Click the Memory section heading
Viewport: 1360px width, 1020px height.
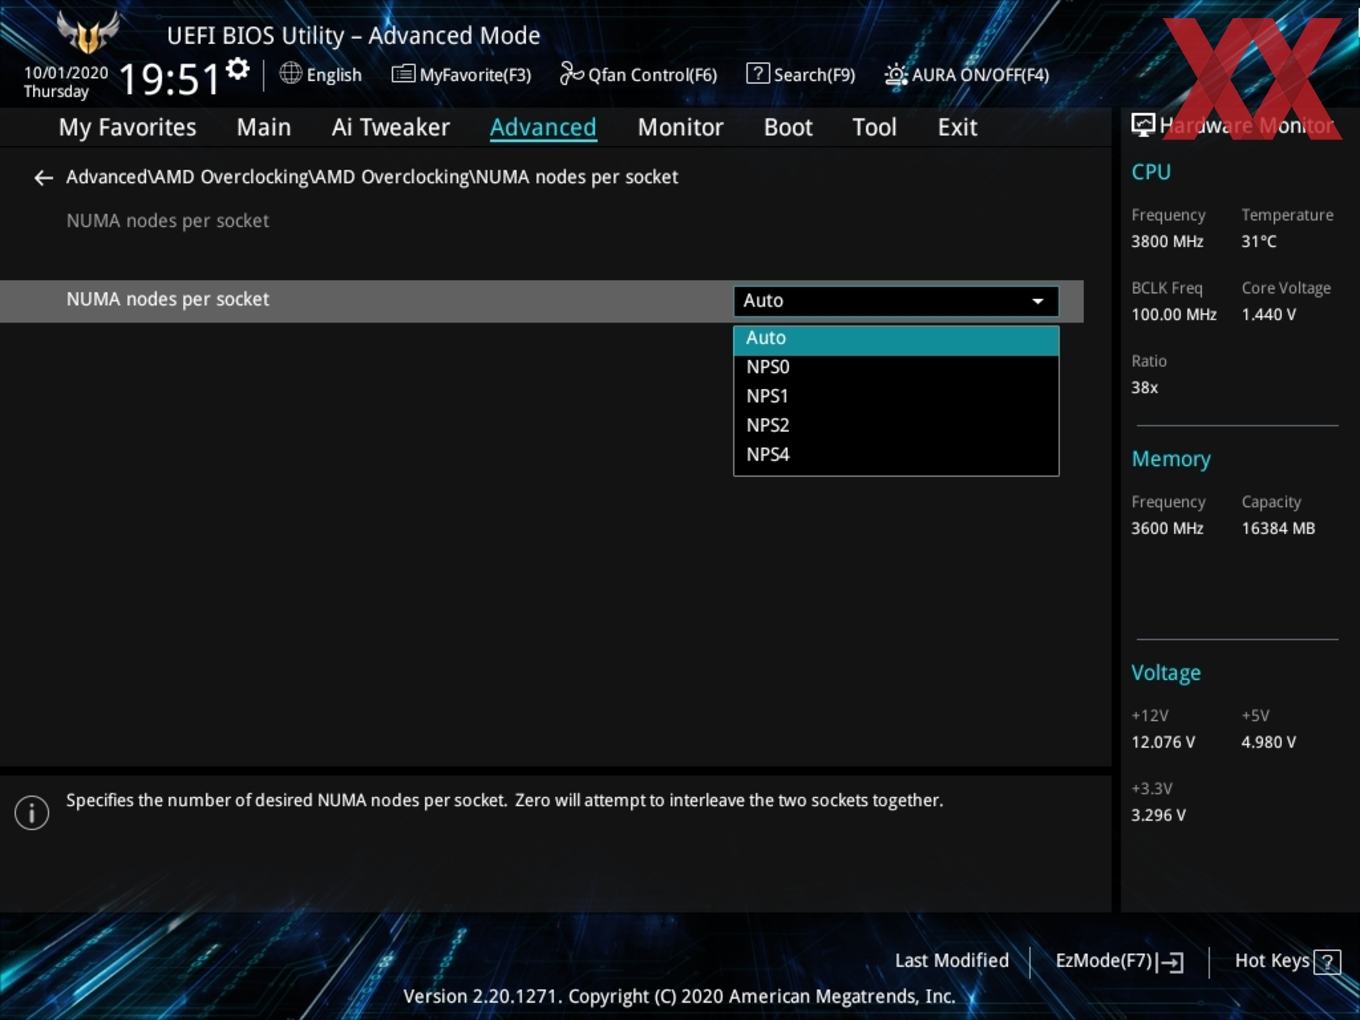1171,459
